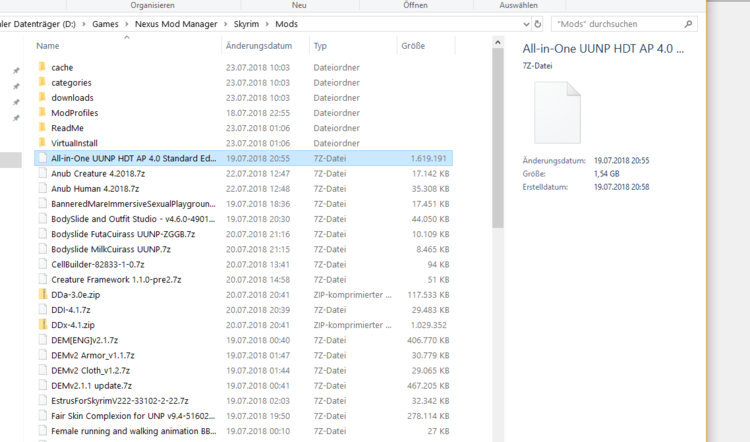
Task: Expand the chevron after Skyrim in path
Action: [267, 24]
